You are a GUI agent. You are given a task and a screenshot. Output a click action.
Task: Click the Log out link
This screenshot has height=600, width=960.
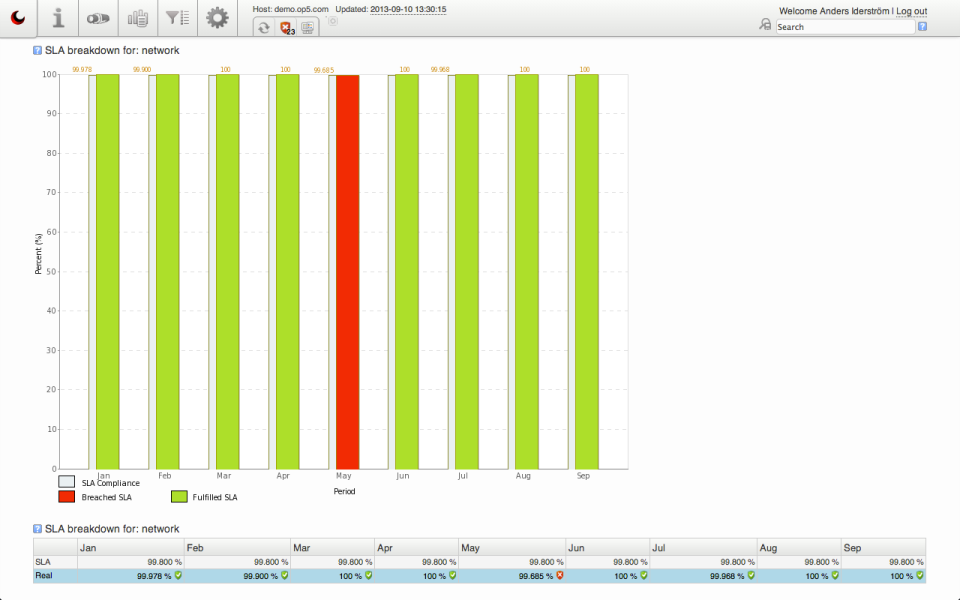912,11
